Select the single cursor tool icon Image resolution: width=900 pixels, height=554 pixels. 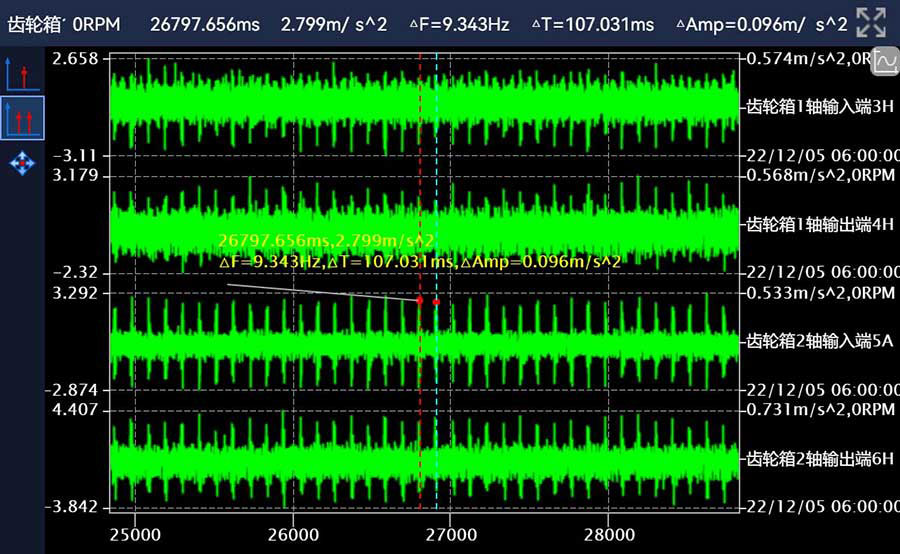click(x=22, y=74)
